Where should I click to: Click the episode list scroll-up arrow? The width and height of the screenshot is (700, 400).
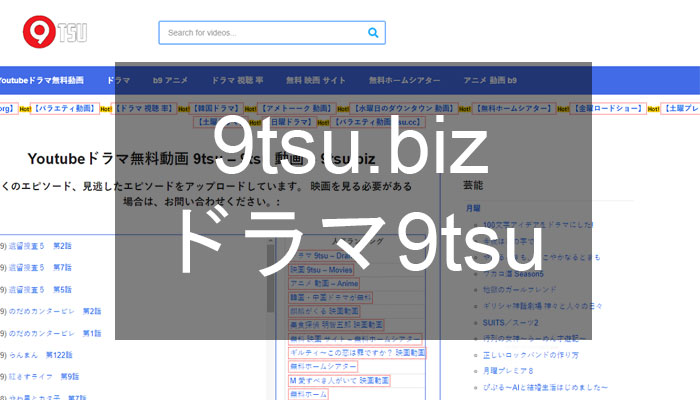(271, 241)
